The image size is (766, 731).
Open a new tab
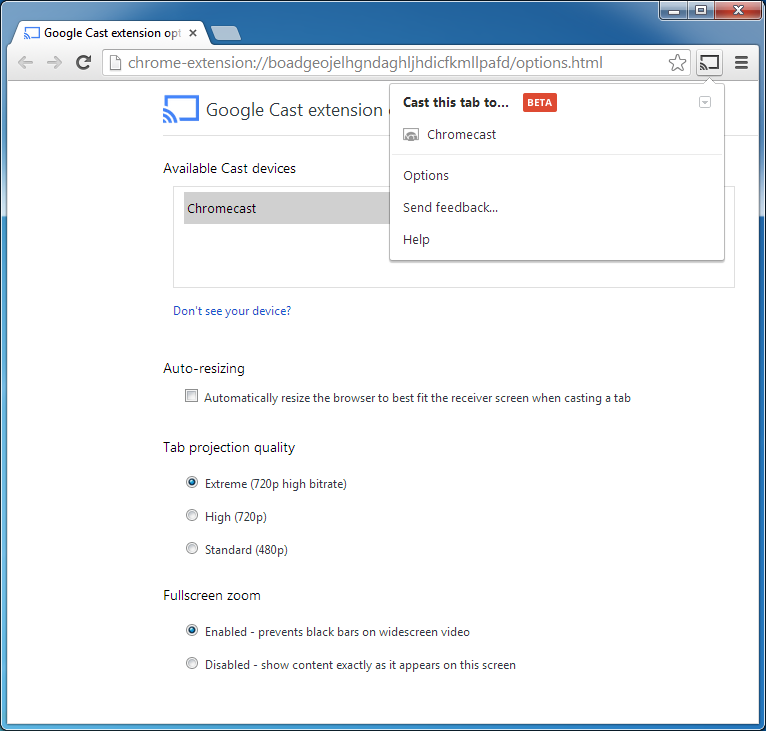click(x=226, y=33)
